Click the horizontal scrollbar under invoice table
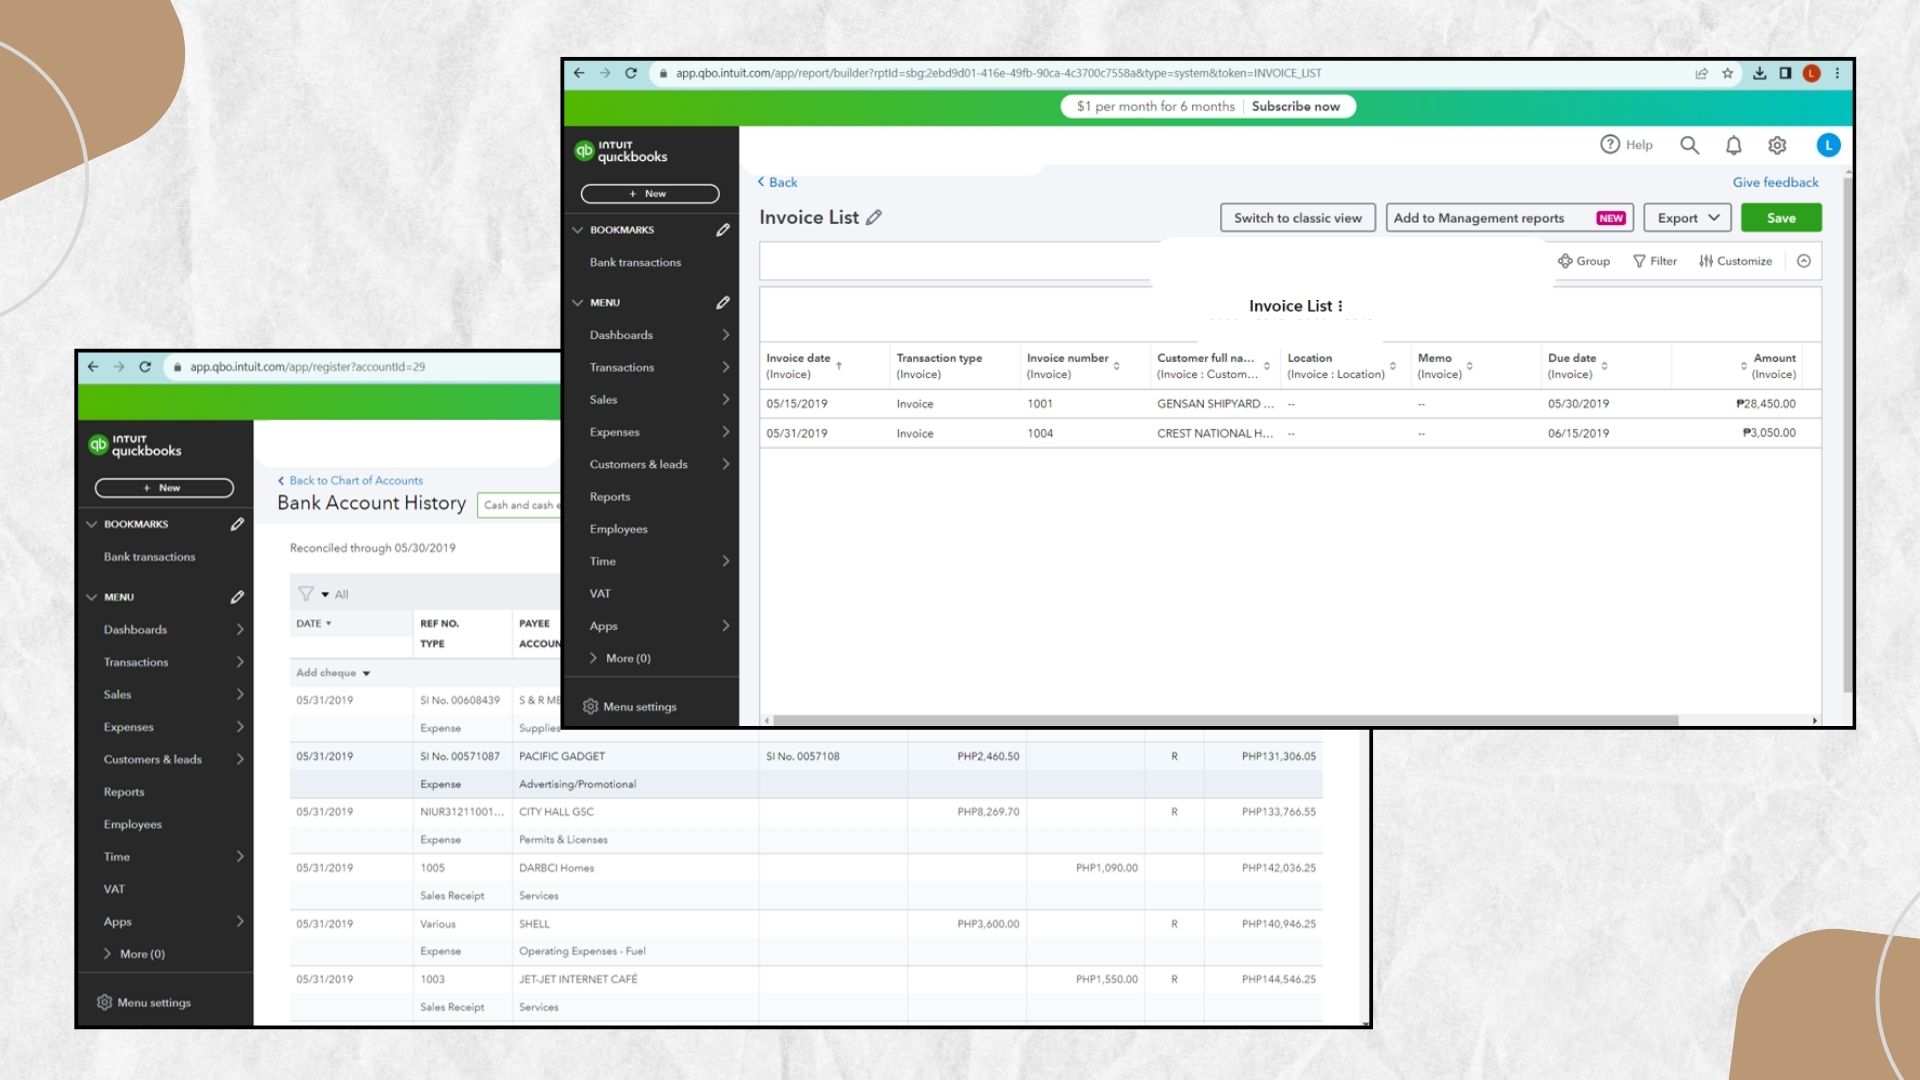 coord(1225,720)
